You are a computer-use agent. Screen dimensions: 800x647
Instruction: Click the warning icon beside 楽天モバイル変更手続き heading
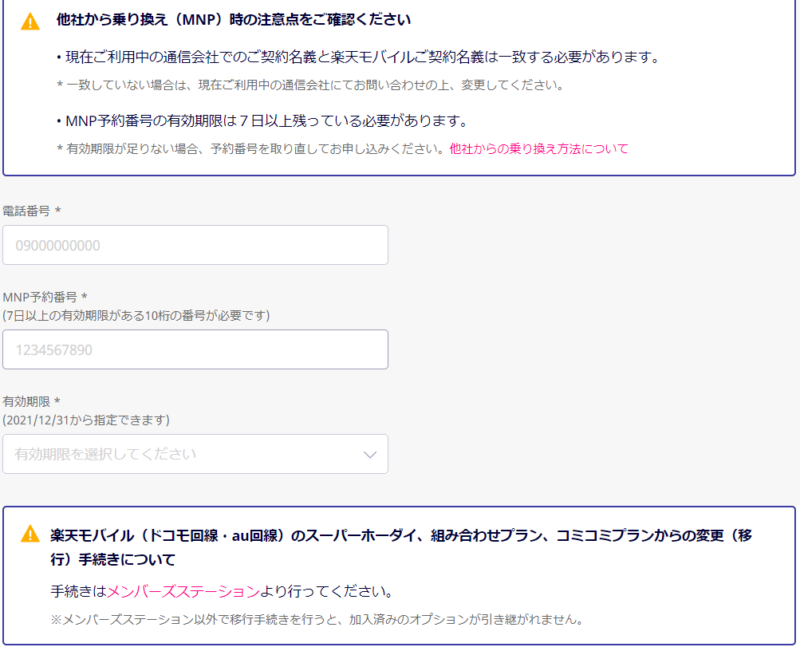[30, 534]
